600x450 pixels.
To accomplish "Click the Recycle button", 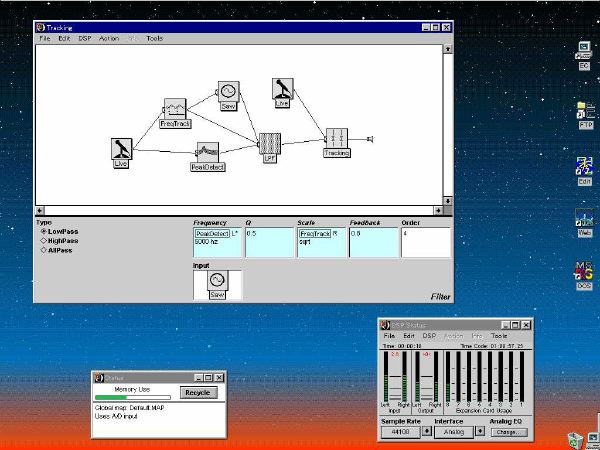I will pyautogui.click(x=197, y=393).
